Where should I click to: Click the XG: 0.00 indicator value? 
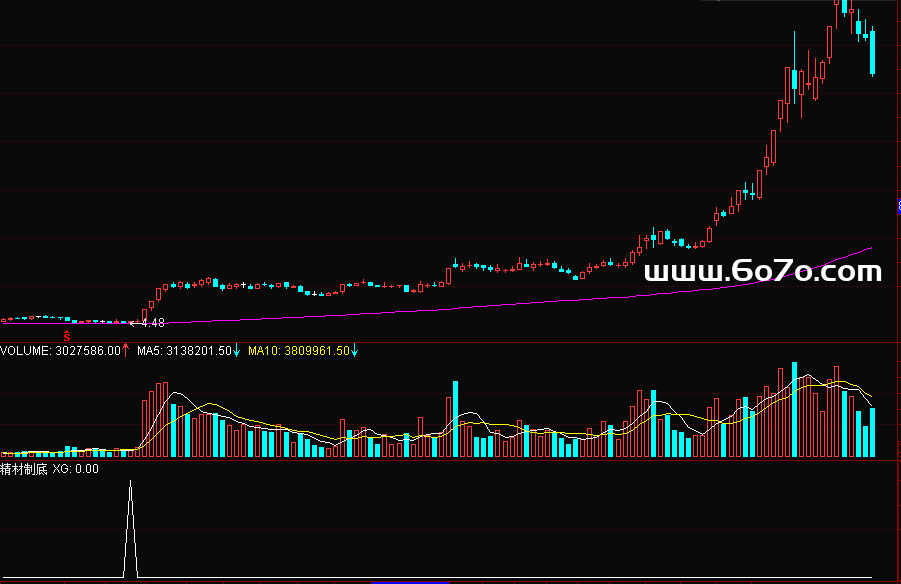pos(76,469)
